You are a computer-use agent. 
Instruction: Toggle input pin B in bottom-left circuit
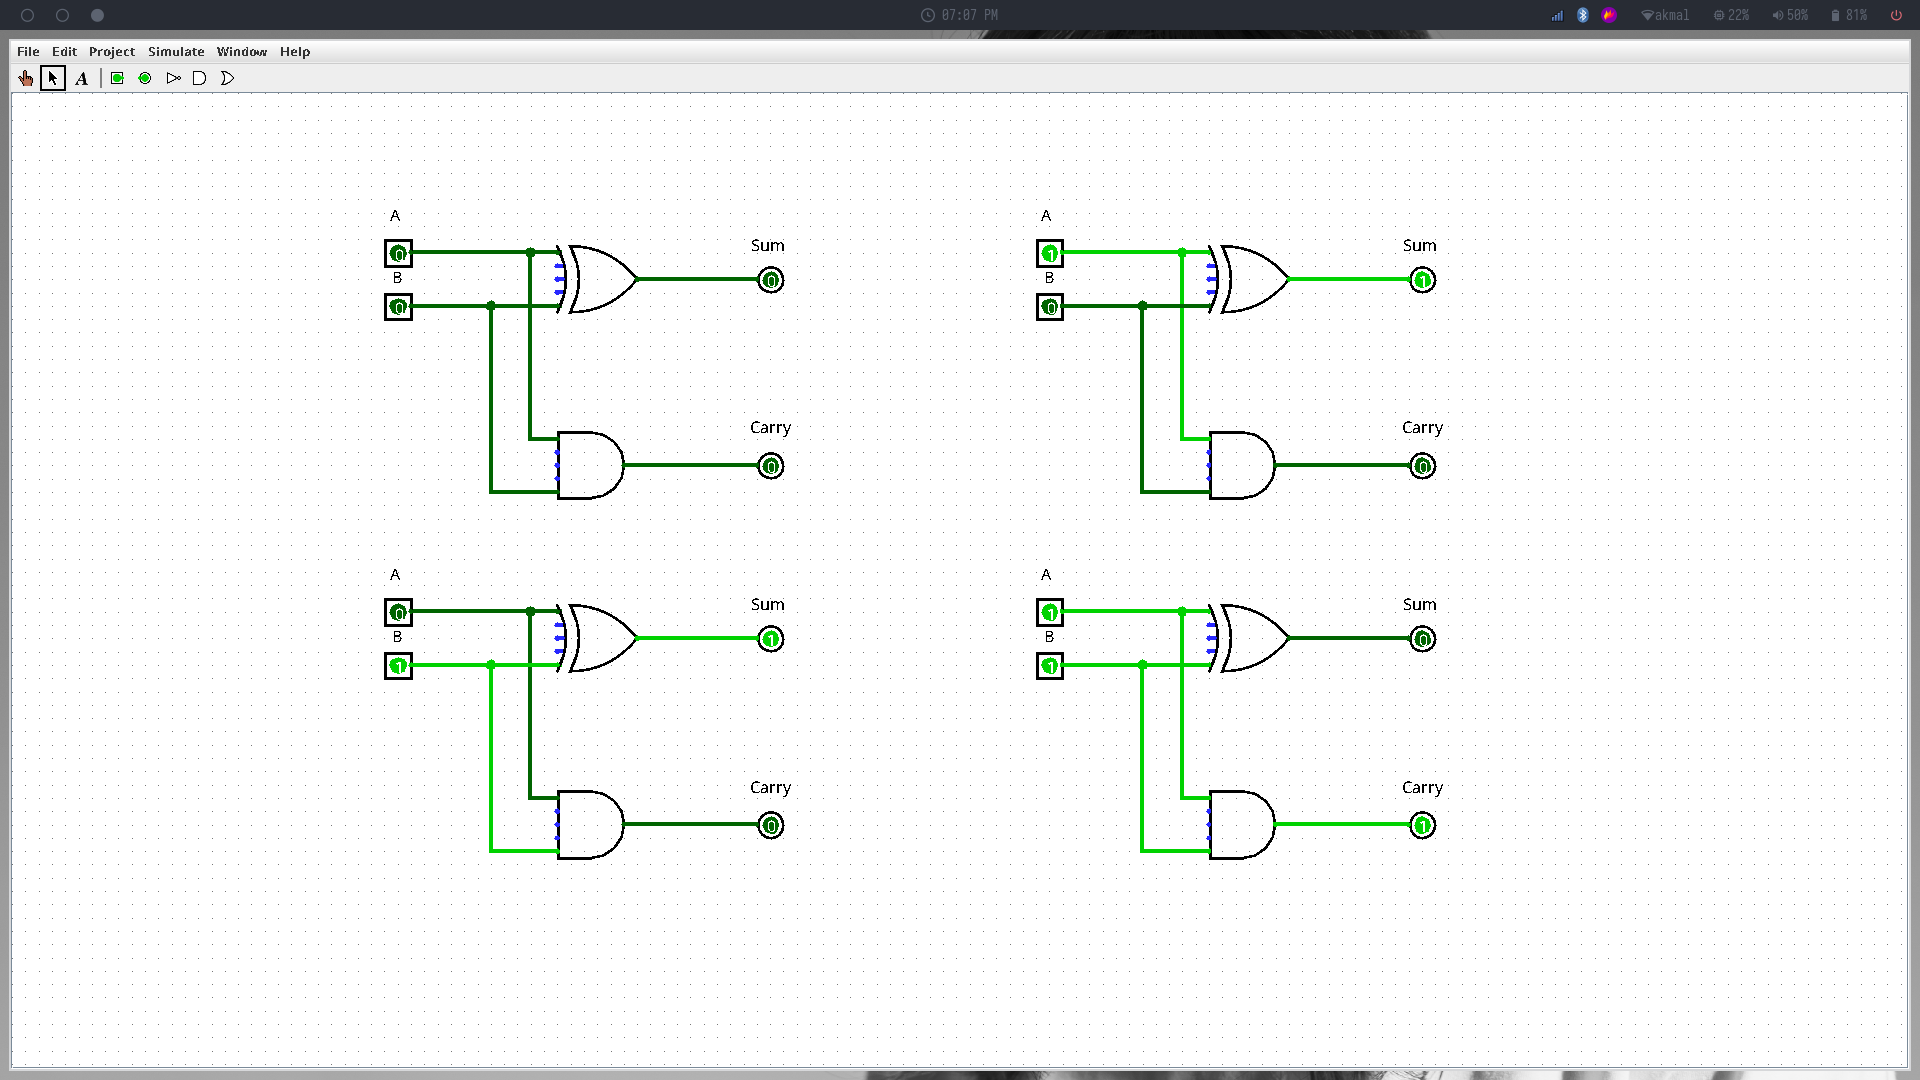pos(398,666)
